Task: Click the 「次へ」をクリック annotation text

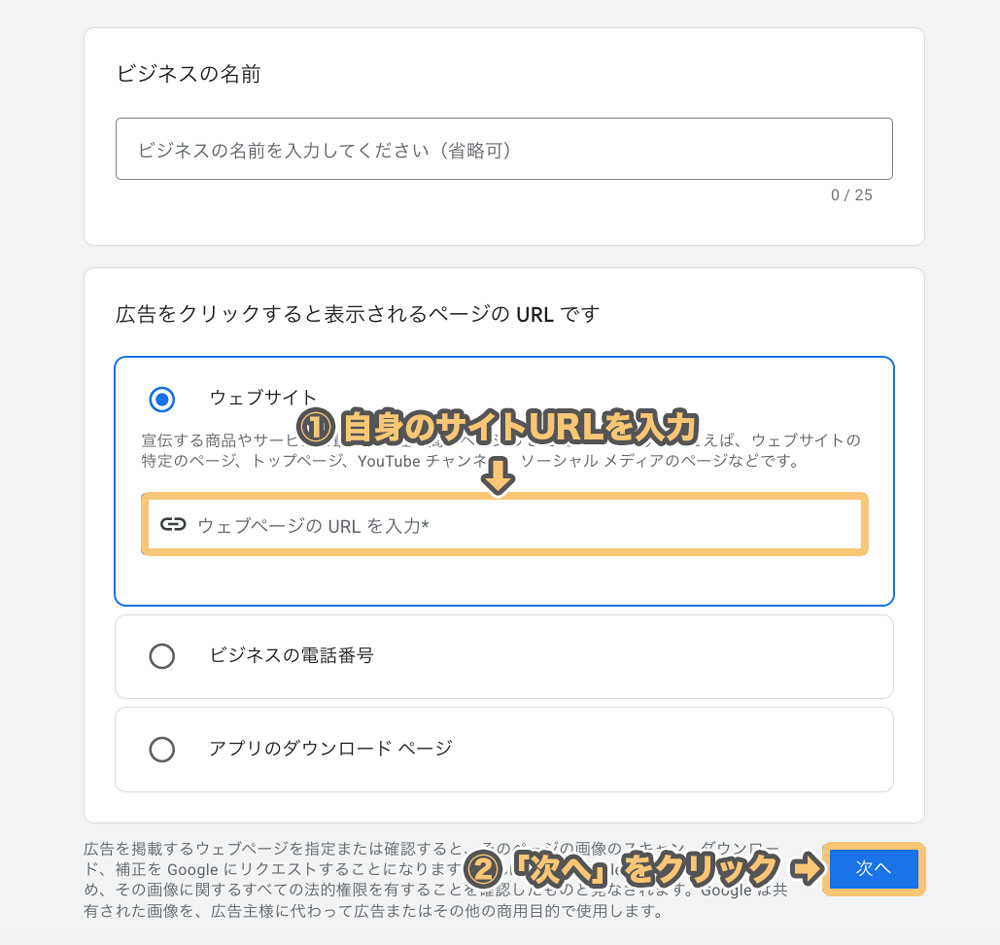Action: [645, 868]
